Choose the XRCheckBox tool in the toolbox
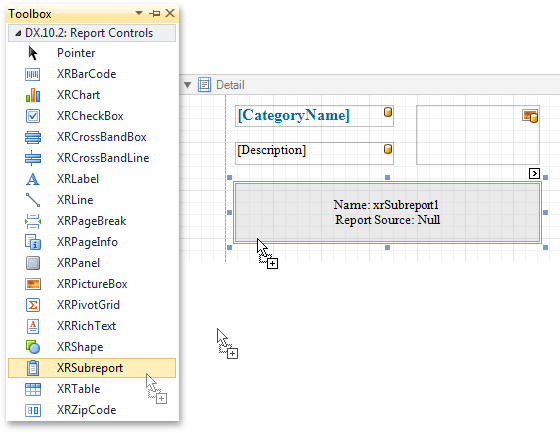The width and height of the screenshot is (560, 433). coord(92,116)
